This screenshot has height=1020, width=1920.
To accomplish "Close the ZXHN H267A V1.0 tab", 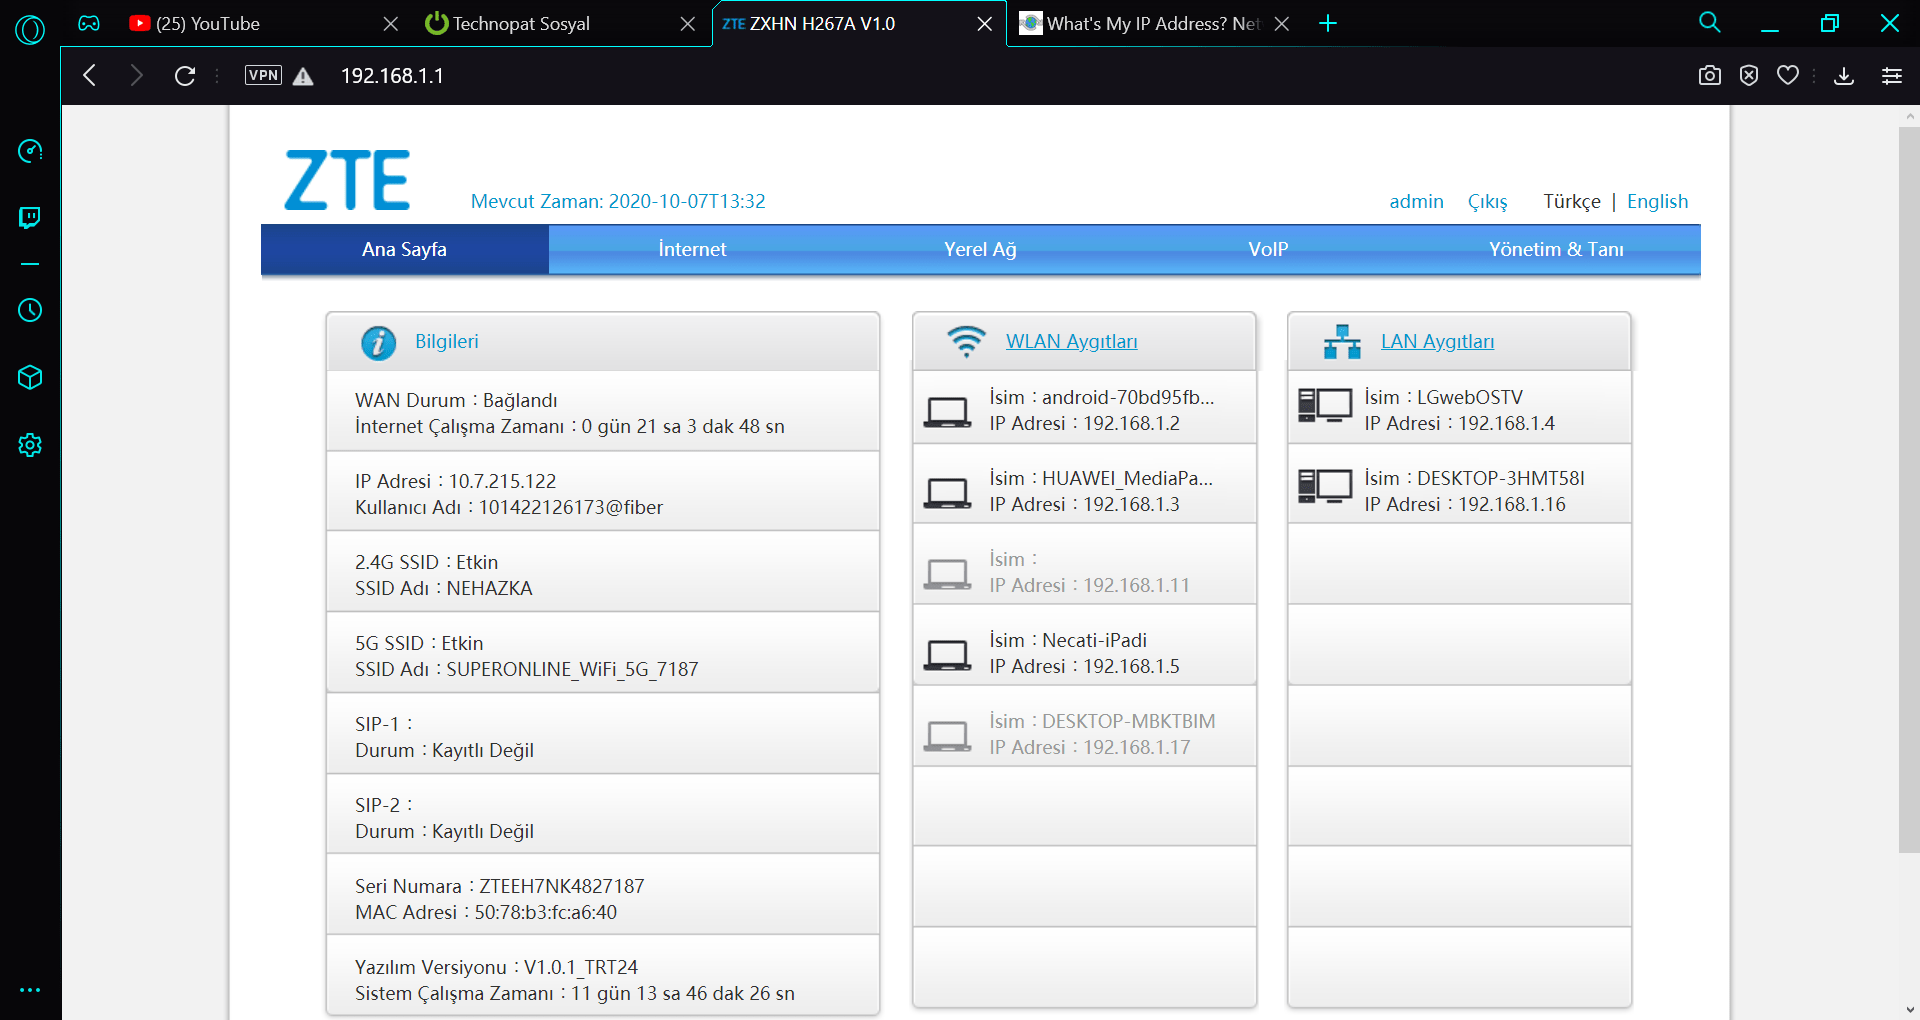I will [x=985, y=24].
